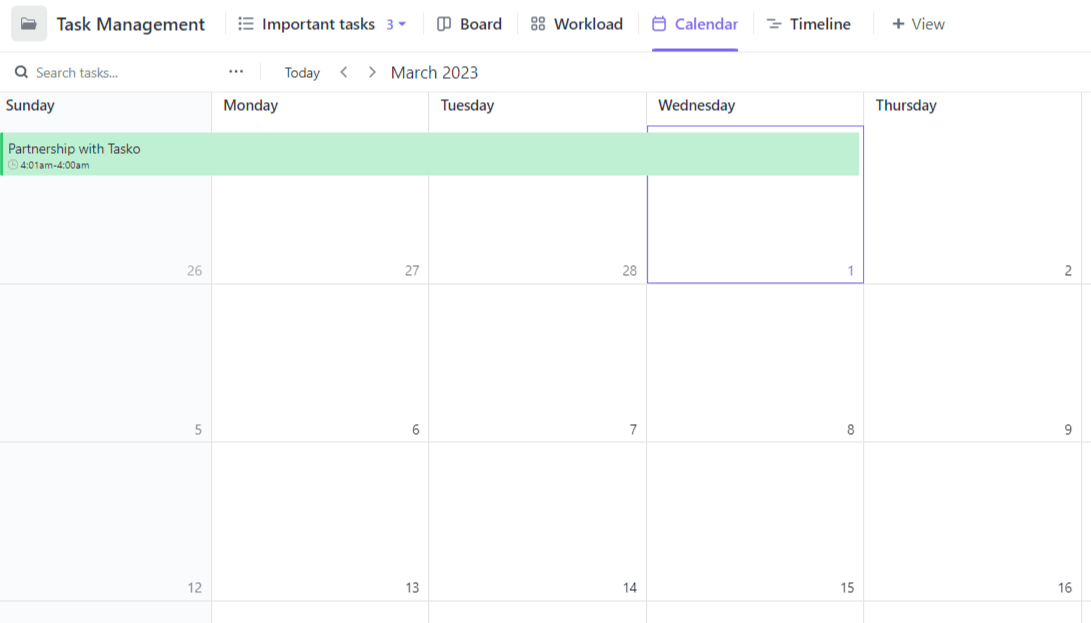Open the three-dot more options menu
The width and height of the screenshot is (1091, 623).
pos(236,72)
